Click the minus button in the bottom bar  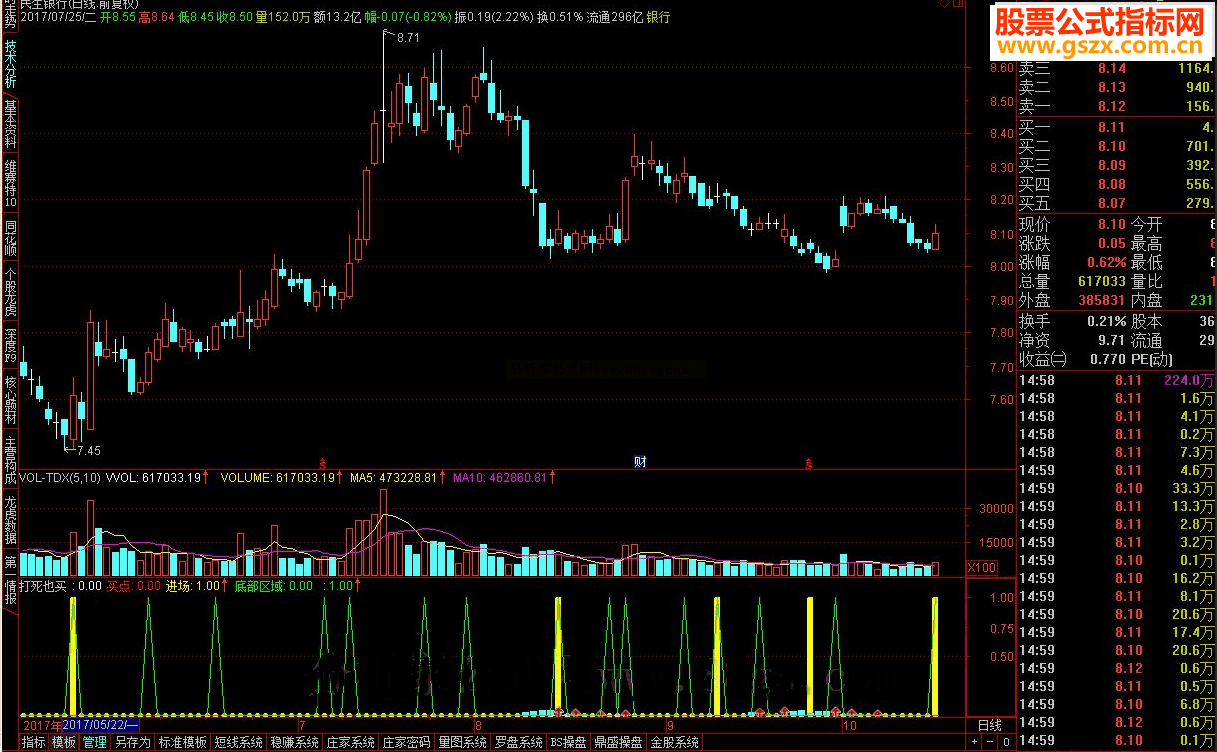point(991,743)
